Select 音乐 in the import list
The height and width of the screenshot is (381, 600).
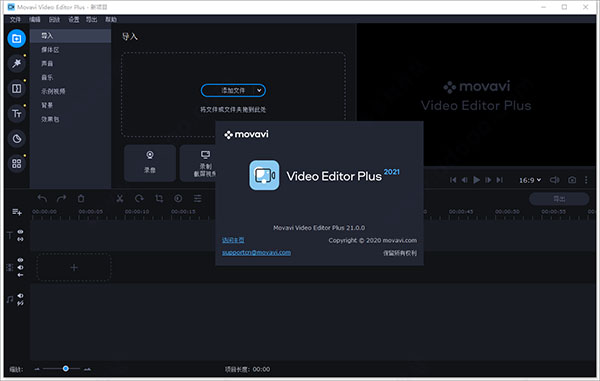[x=70, y=77]
